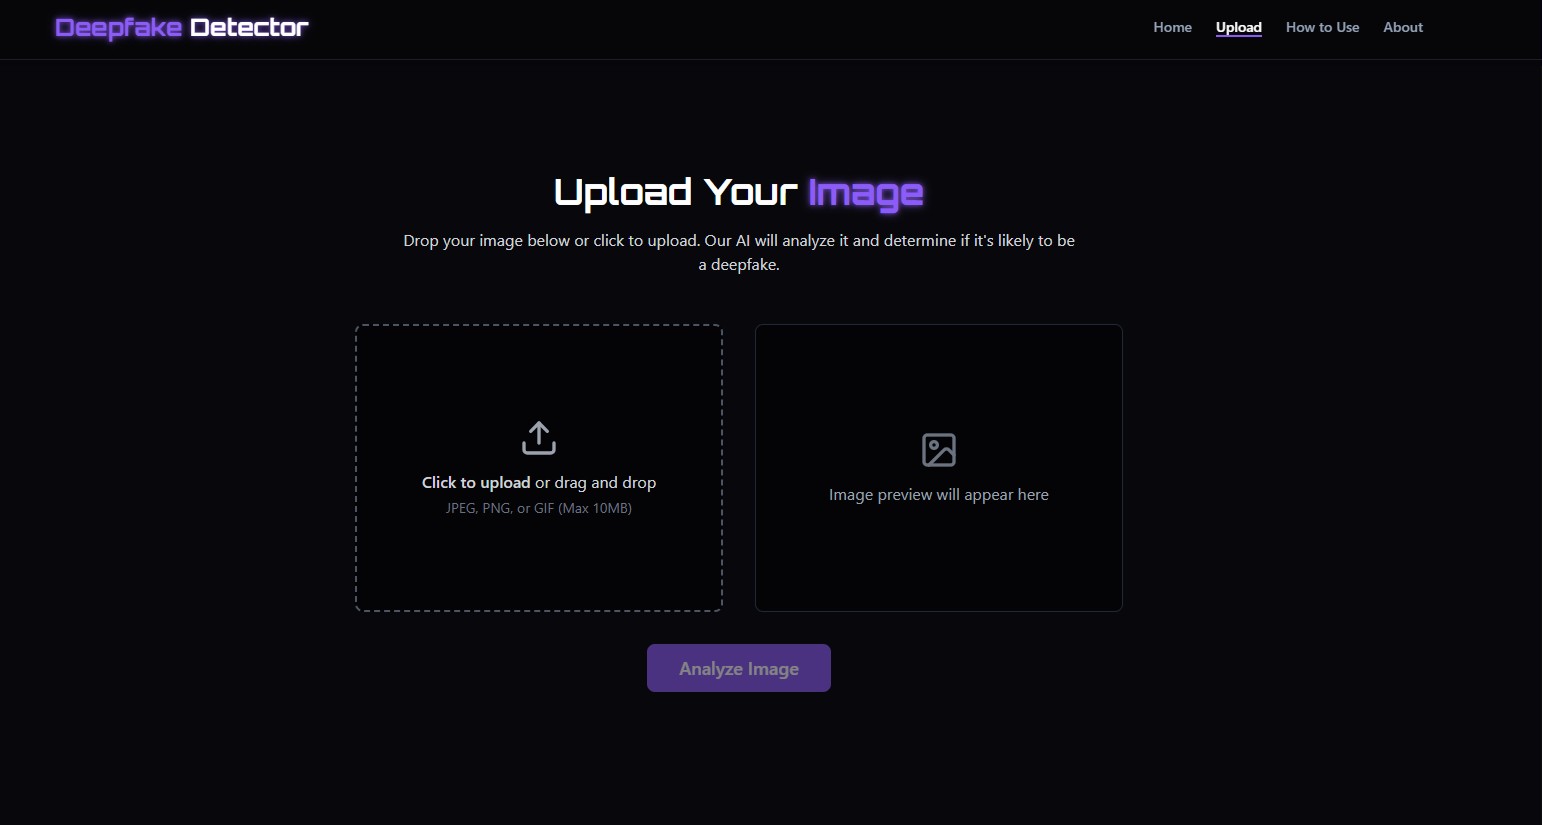Image resolution: width=1542 pixels, height=825 pixels.
Task: Click the upload arrow icon
Action: point(539,438)
